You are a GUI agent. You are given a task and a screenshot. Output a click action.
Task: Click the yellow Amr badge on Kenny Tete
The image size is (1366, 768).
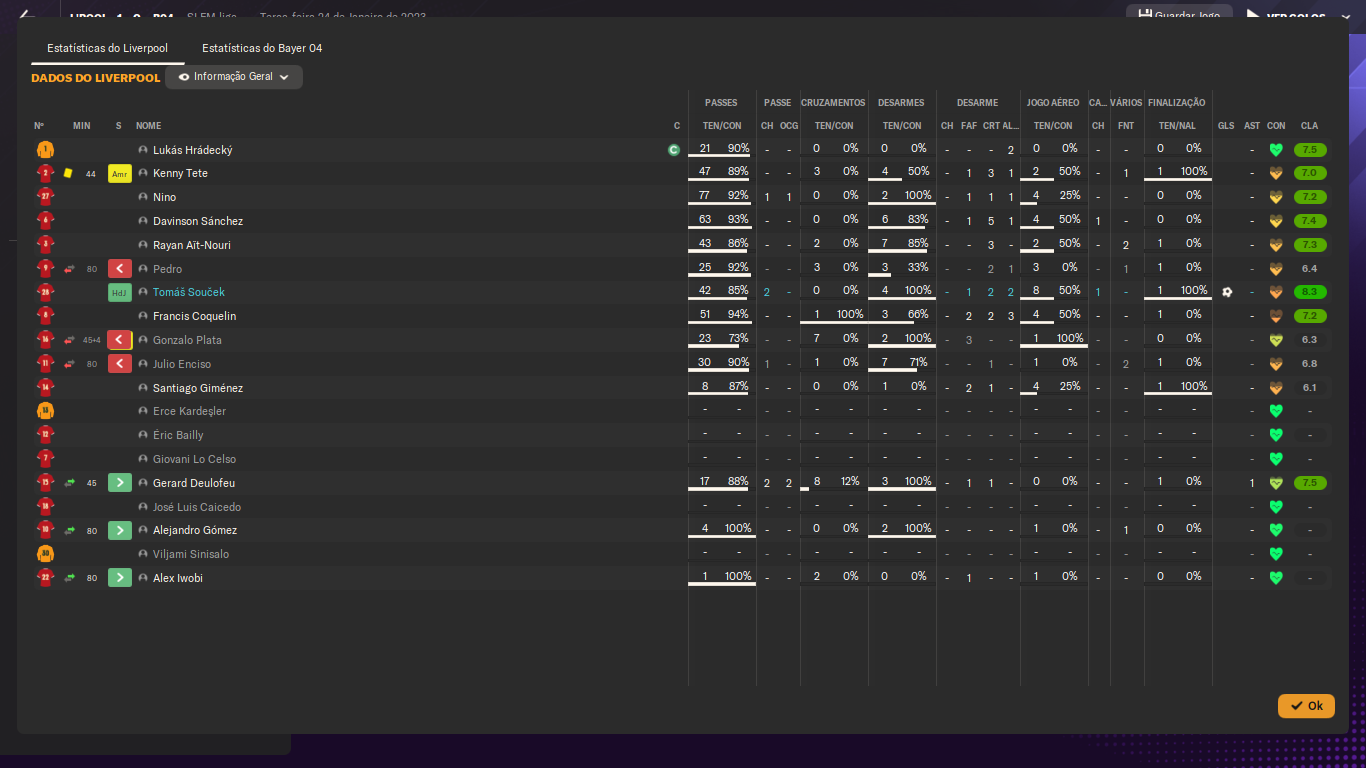[120, 174]
